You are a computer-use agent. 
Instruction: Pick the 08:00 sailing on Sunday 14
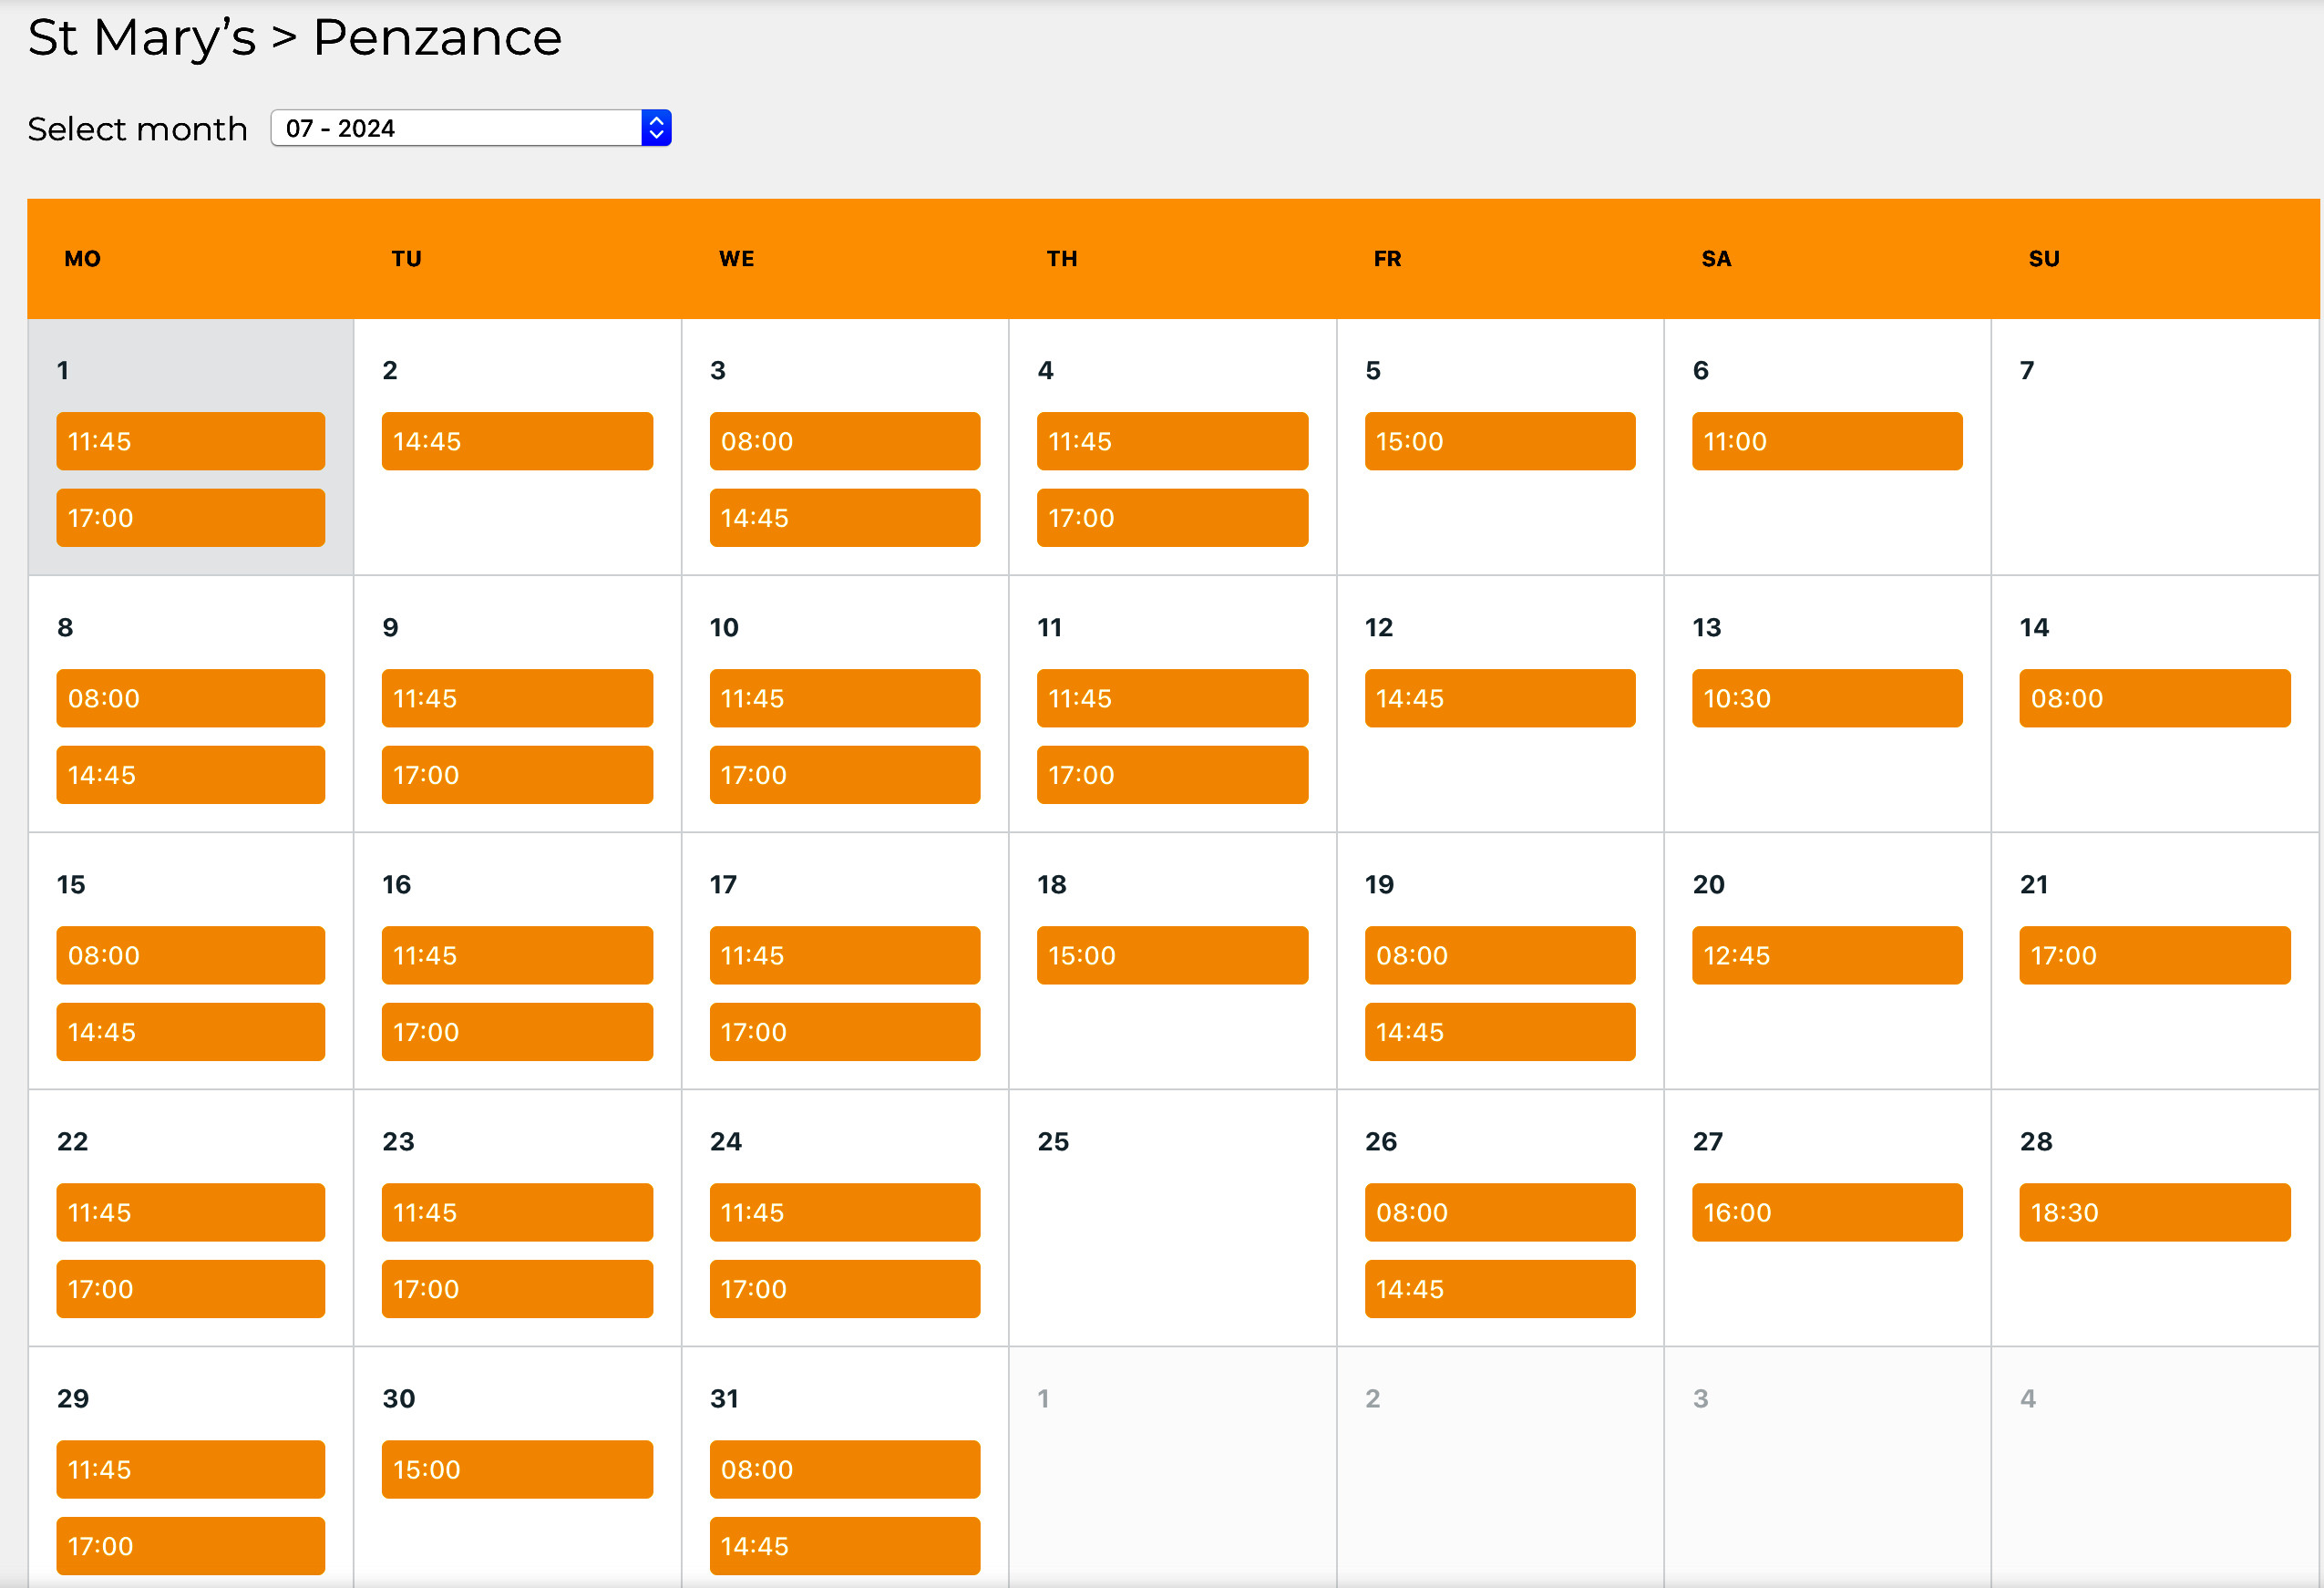(2154, 698)
